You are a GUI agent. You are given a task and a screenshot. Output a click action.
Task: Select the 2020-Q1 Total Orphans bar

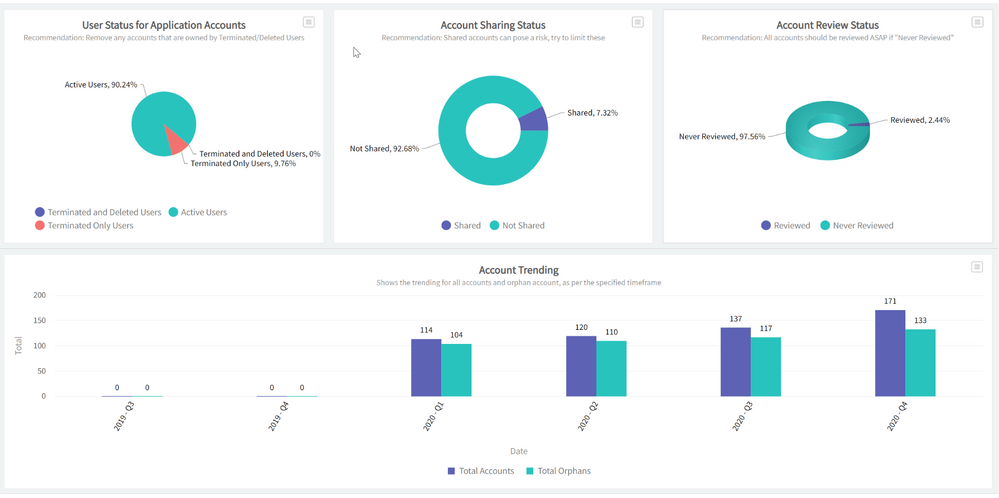[x=455, y=370]
